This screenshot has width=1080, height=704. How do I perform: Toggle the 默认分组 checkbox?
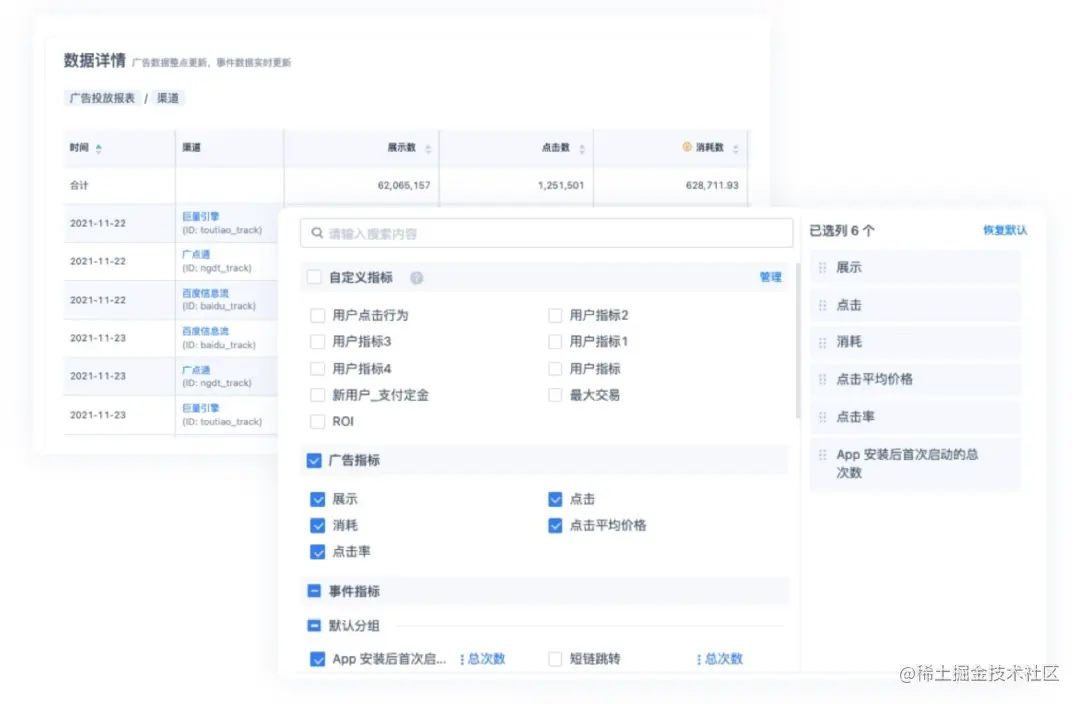point(314,625)
